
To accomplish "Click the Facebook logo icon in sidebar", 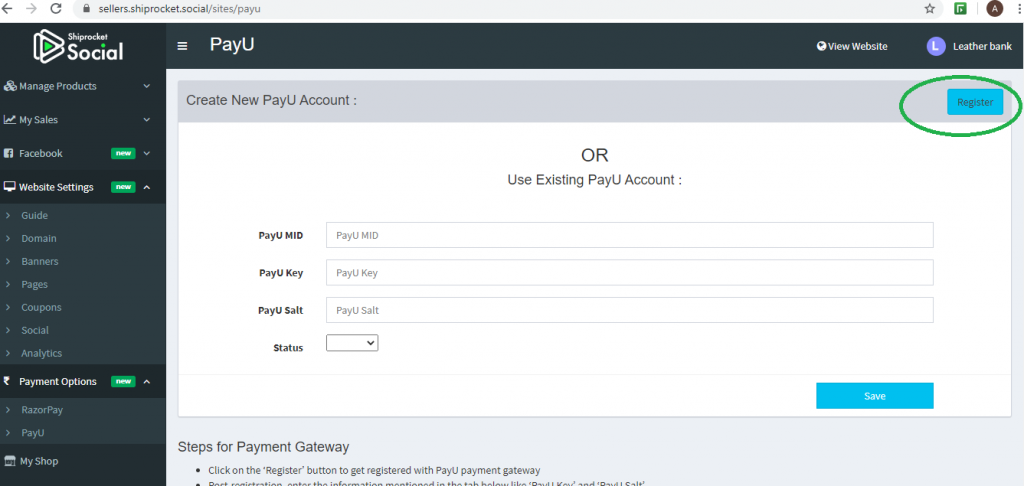I will tap(8, 154).
